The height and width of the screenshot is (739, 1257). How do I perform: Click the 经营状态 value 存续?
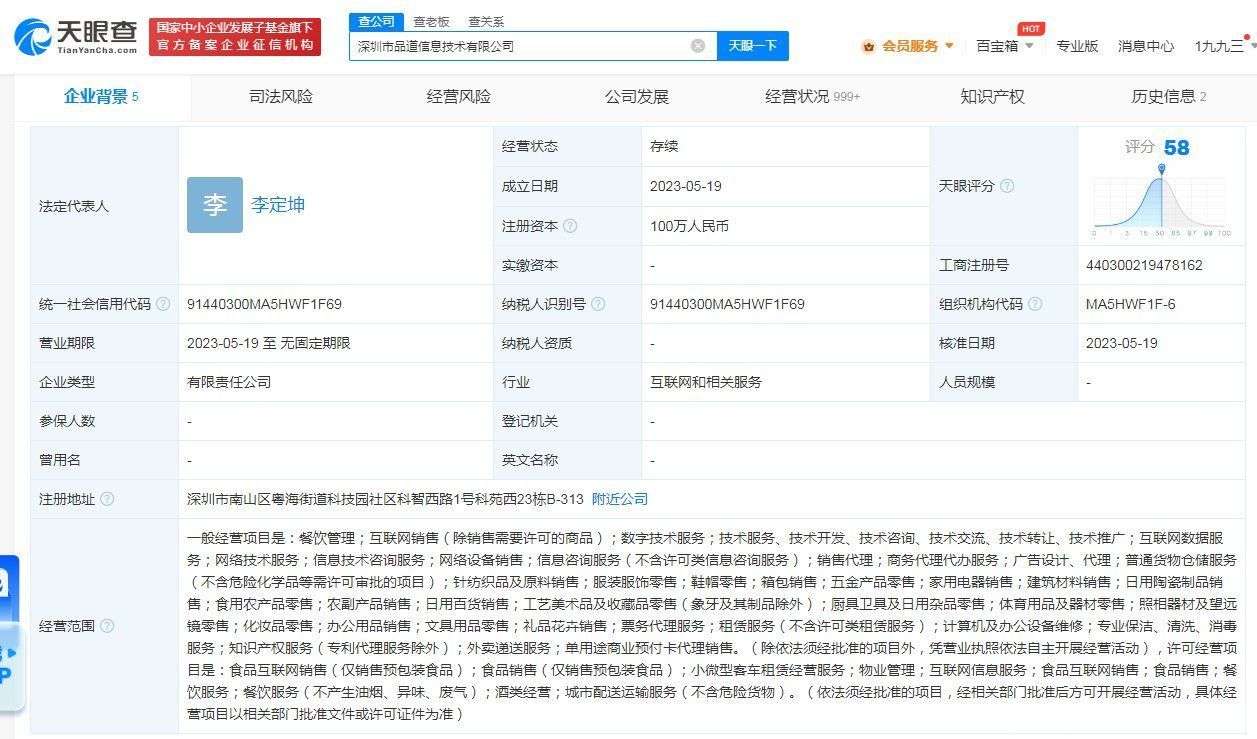[664, 146]
